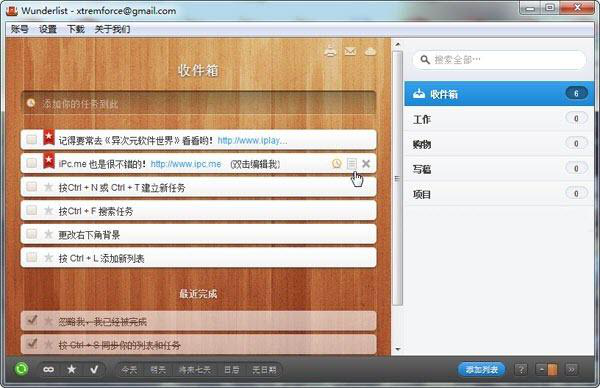
Task: Filter tasks with 无日期
Action: click(x=264, y=370)
